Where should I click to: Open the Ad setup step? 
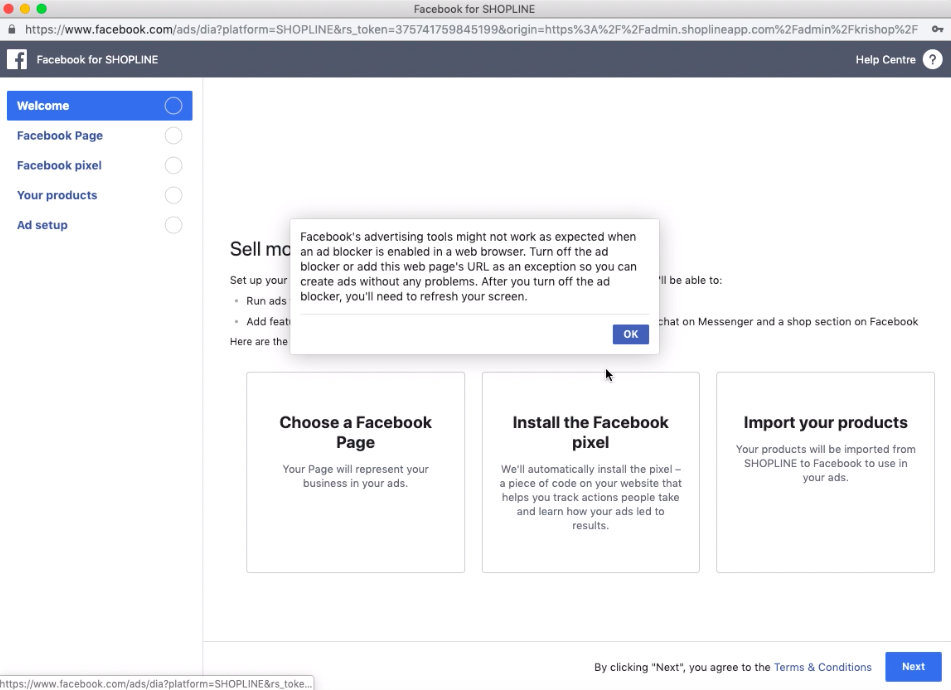point(99,225)
